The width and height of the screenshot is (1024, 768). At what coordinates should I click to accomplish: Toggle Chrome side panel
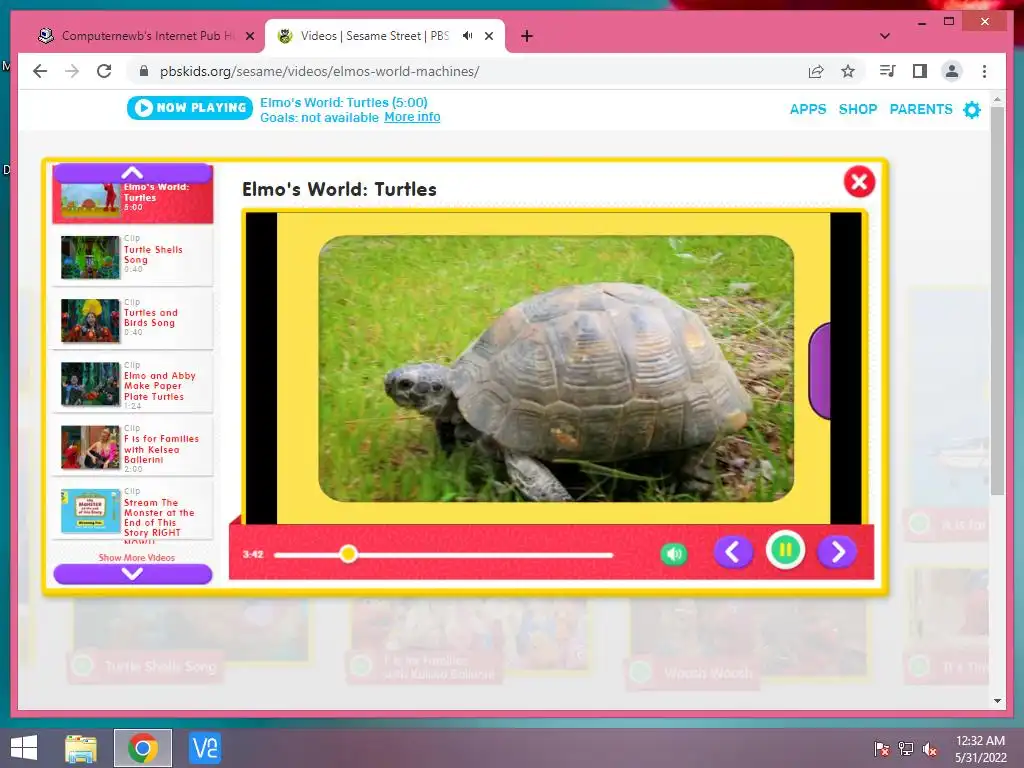click(x=920, y=71)
